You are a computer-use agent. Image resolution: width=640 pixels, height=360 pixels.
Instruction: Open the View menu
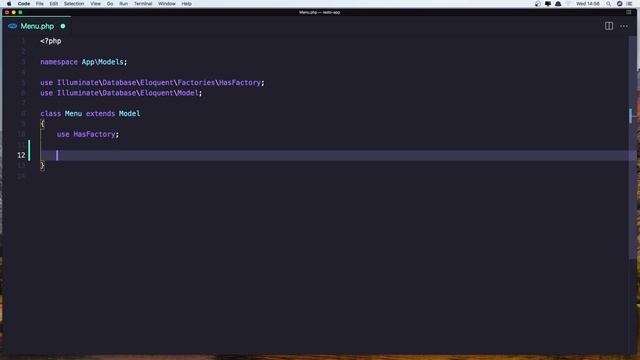tap(96, 4)
